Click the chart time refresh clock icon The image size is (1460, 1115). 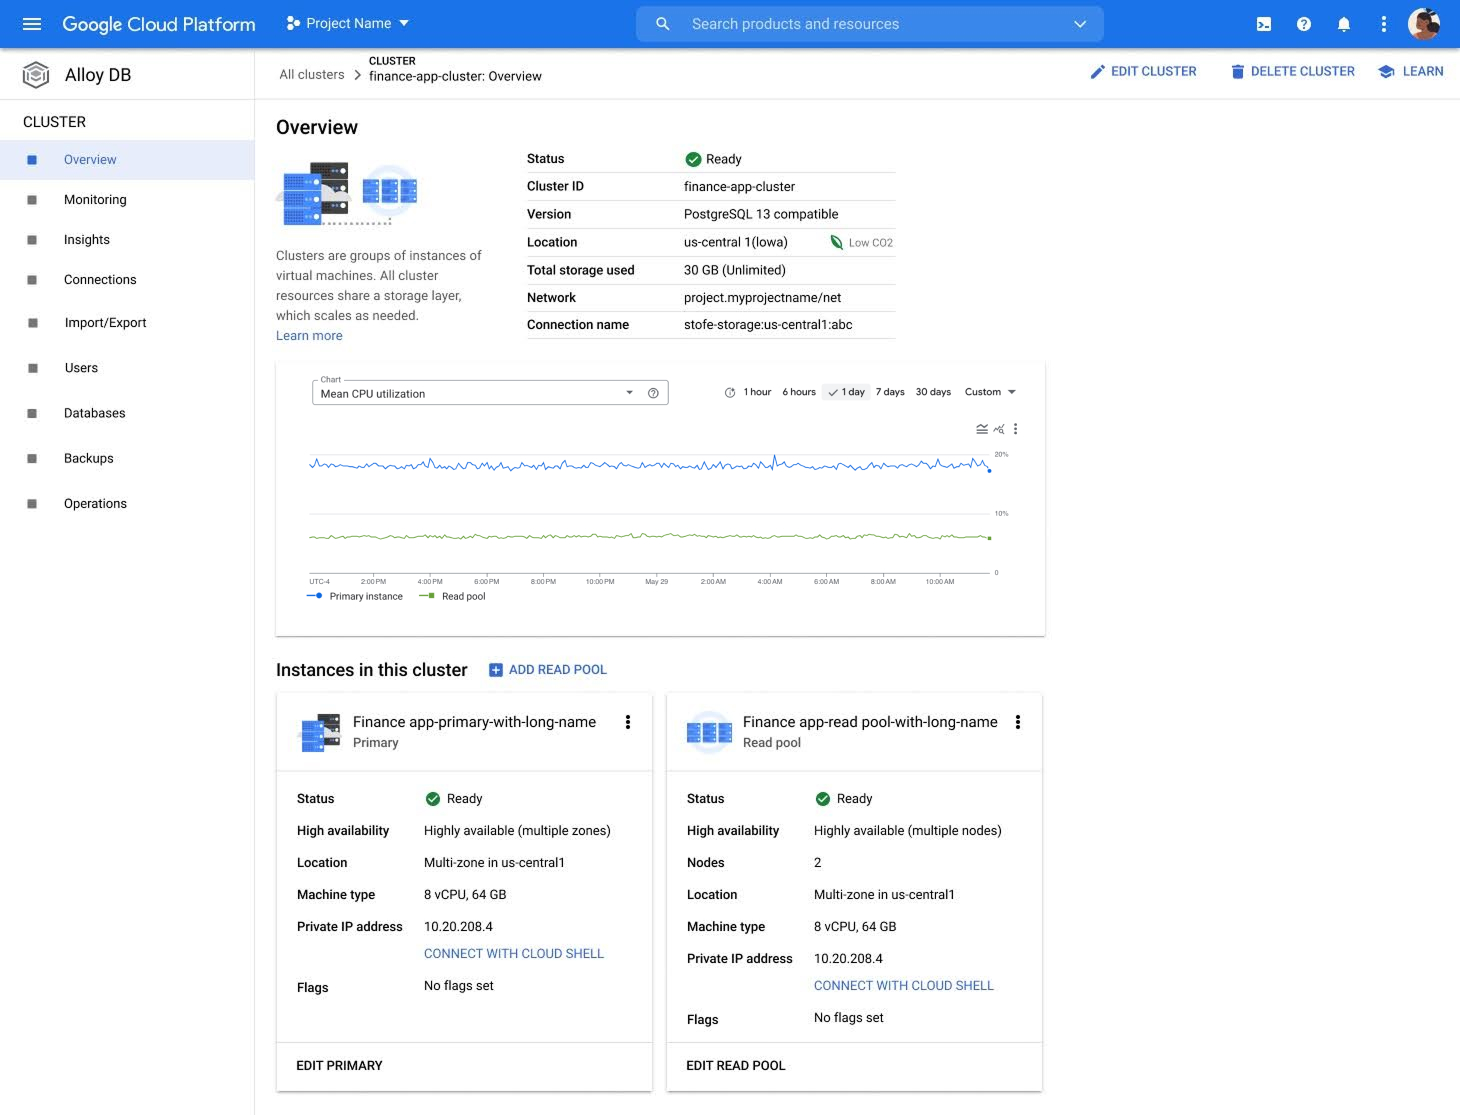730,392
